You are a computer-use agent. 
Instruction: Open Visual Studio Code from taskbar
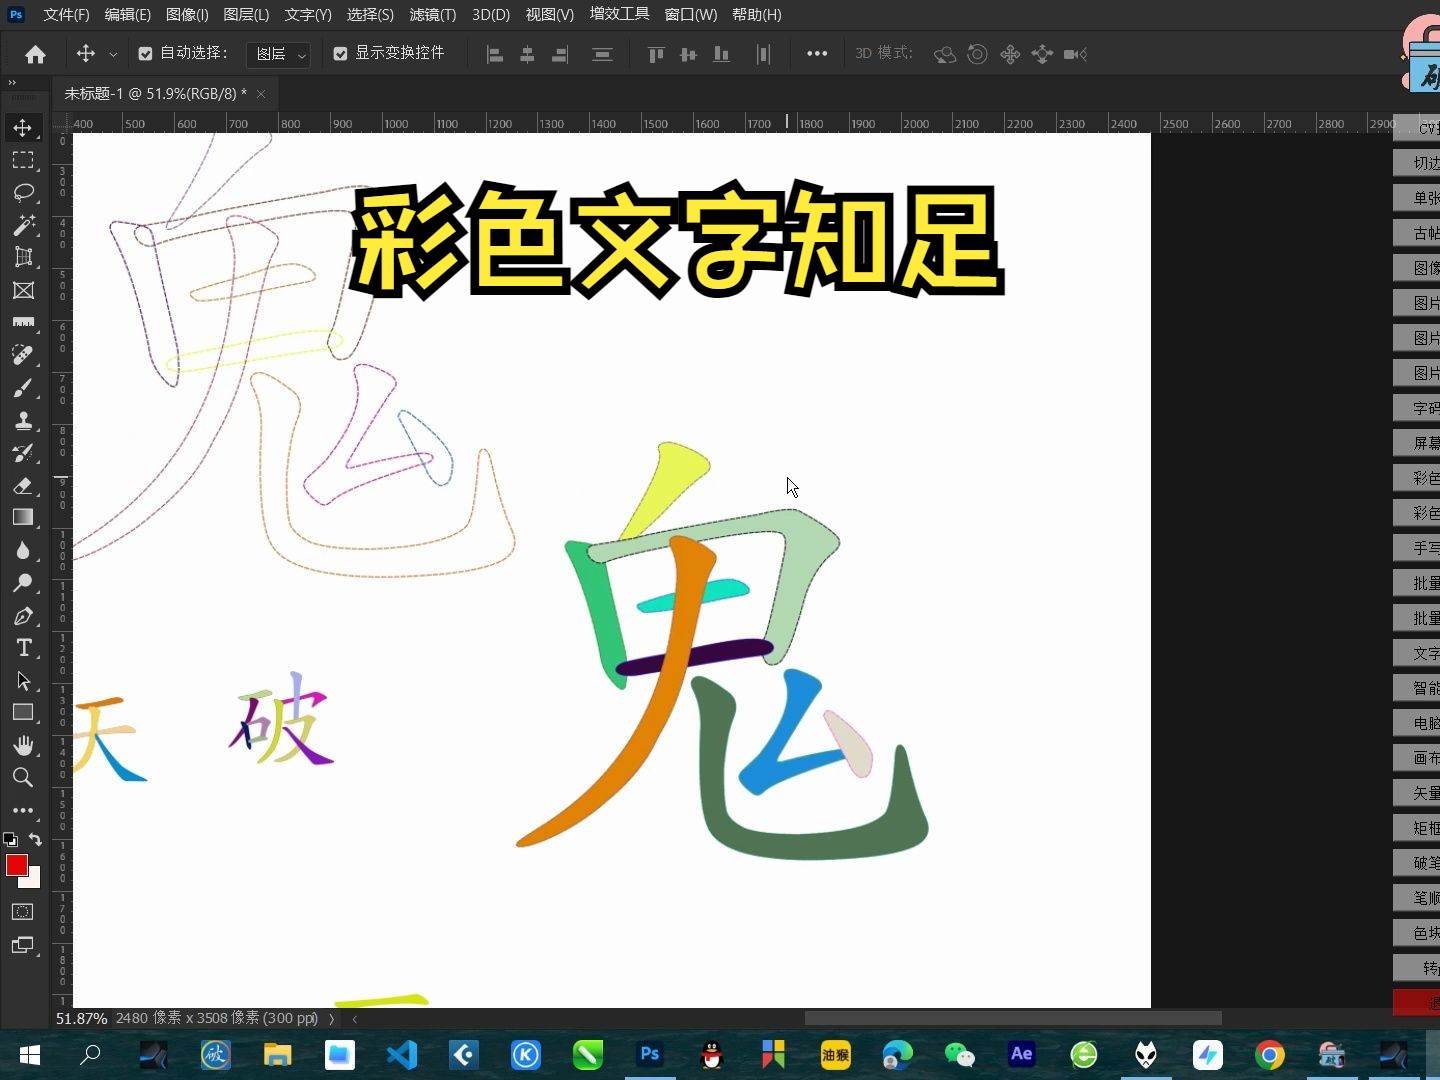click(402, 1054)
